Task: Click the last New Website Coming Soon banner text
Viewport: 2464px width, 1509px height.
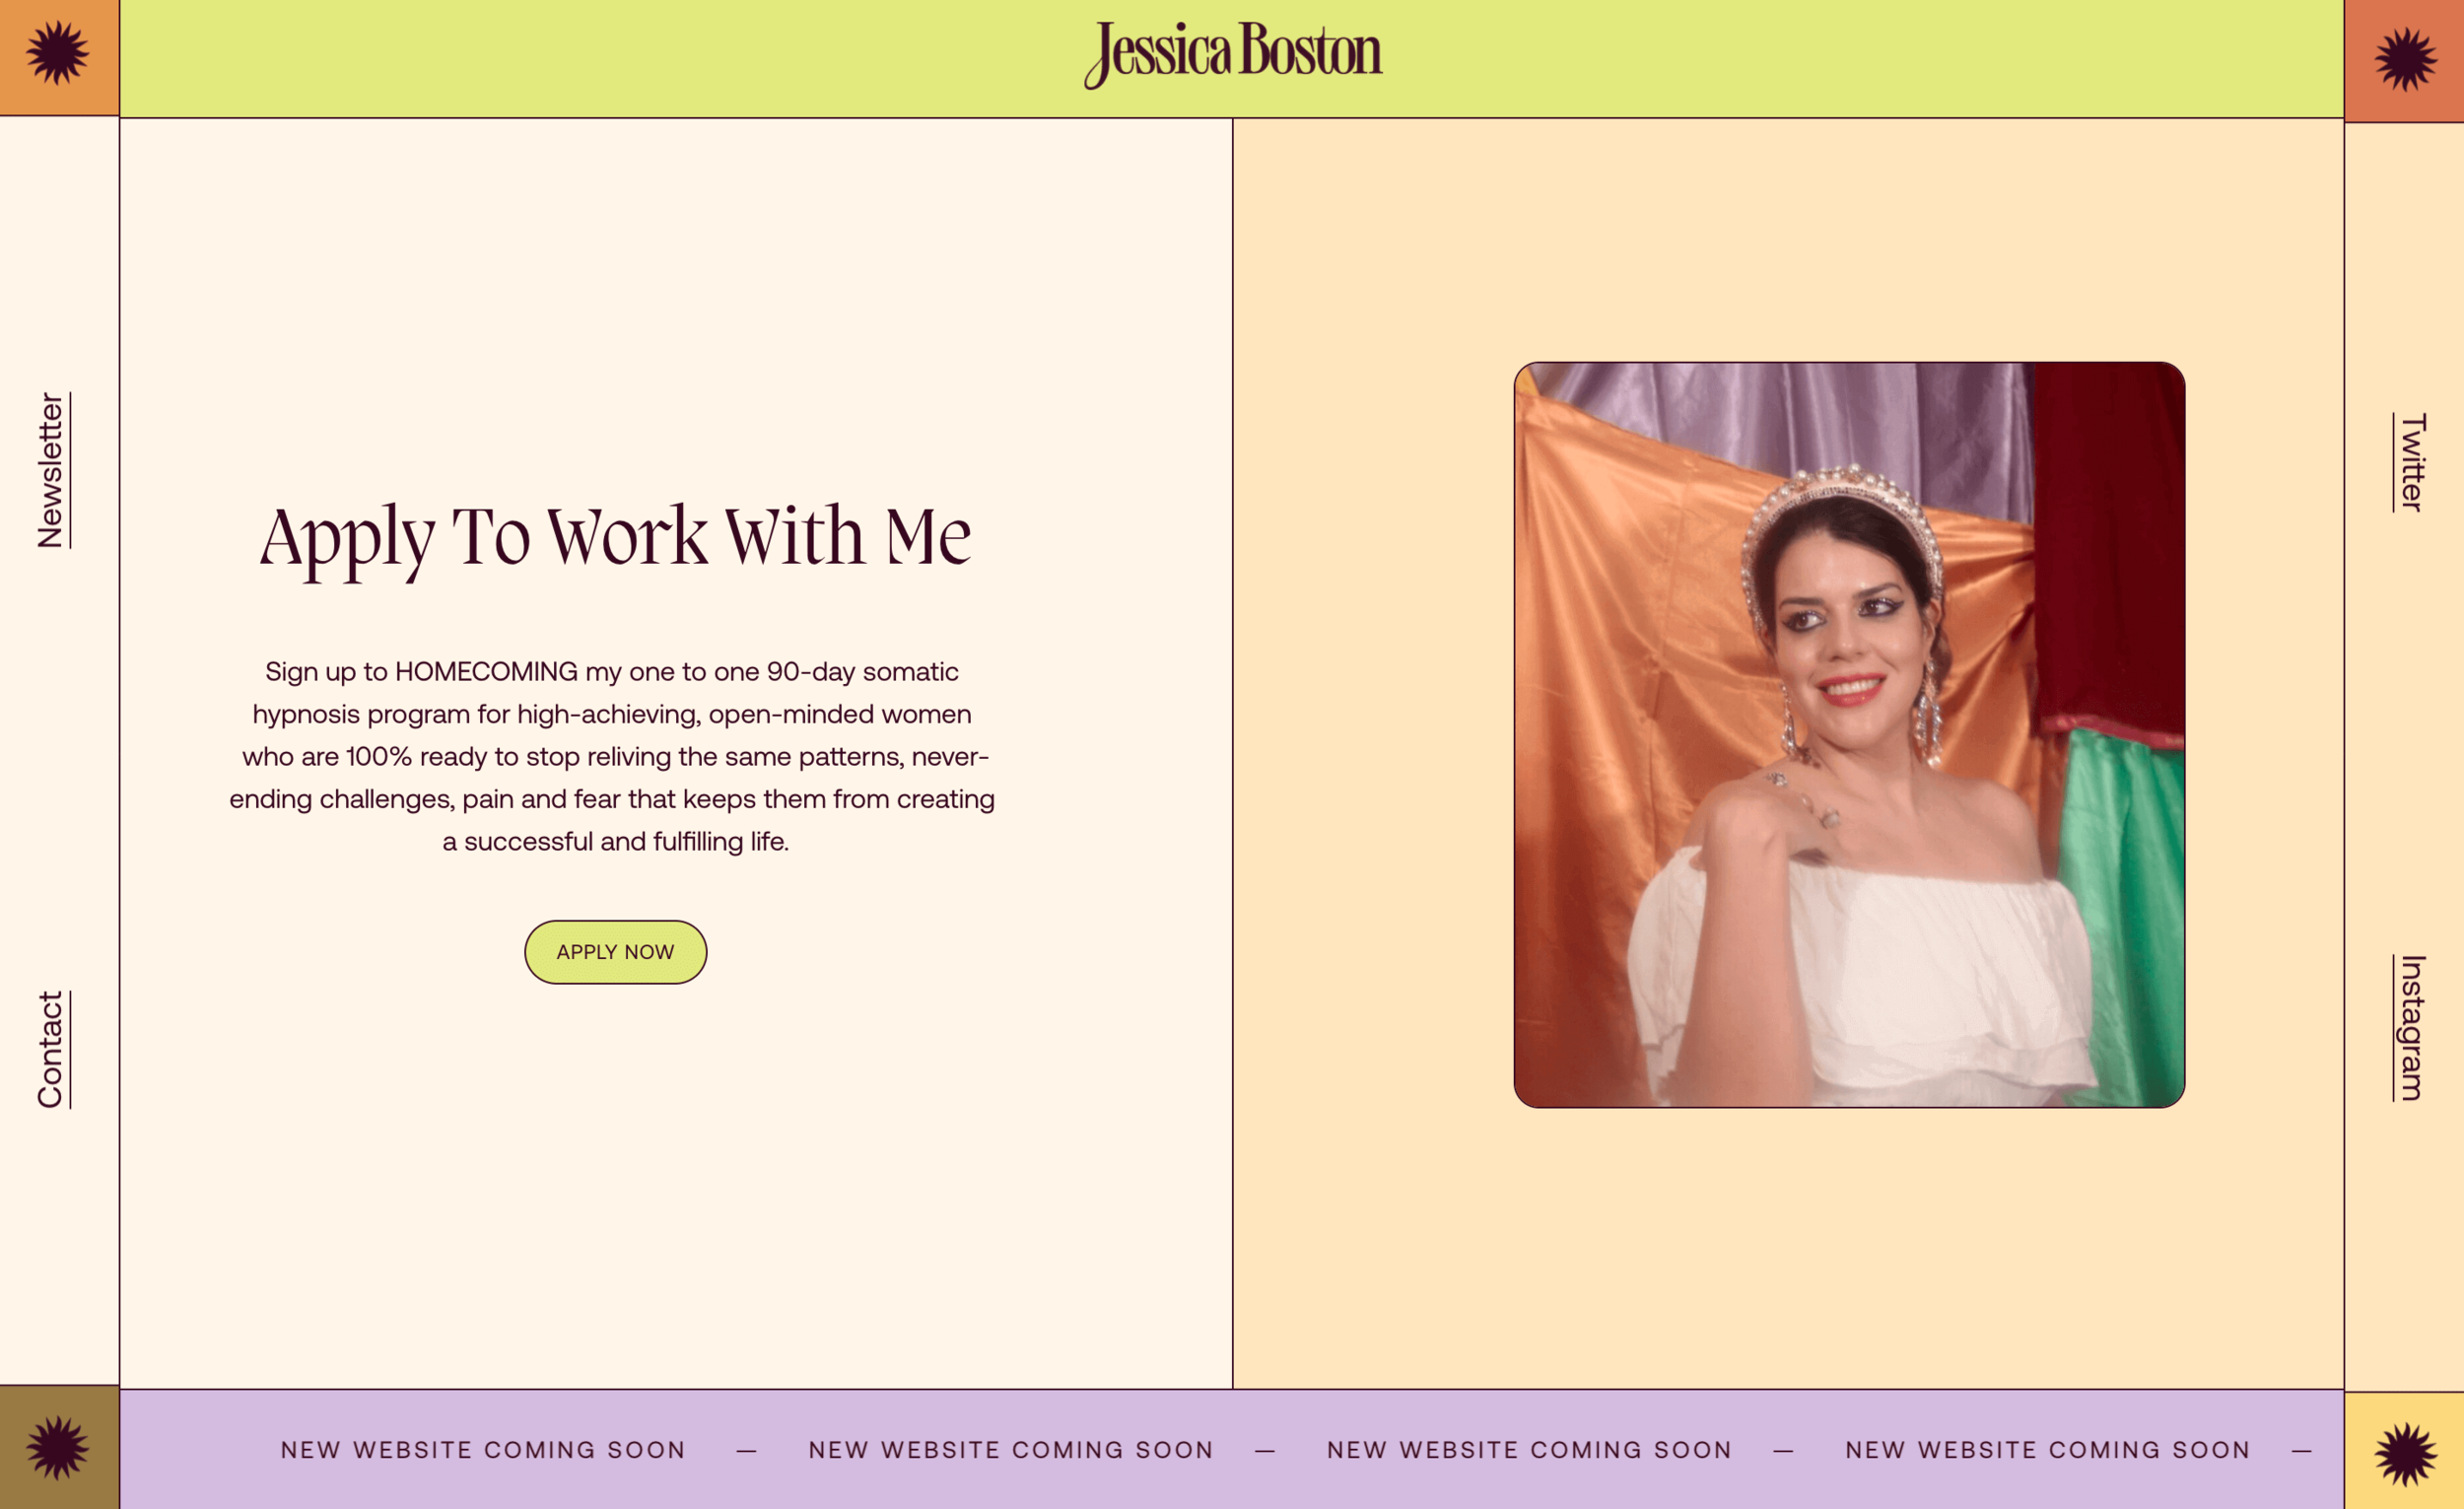Action: (x=2048, y=1450)
